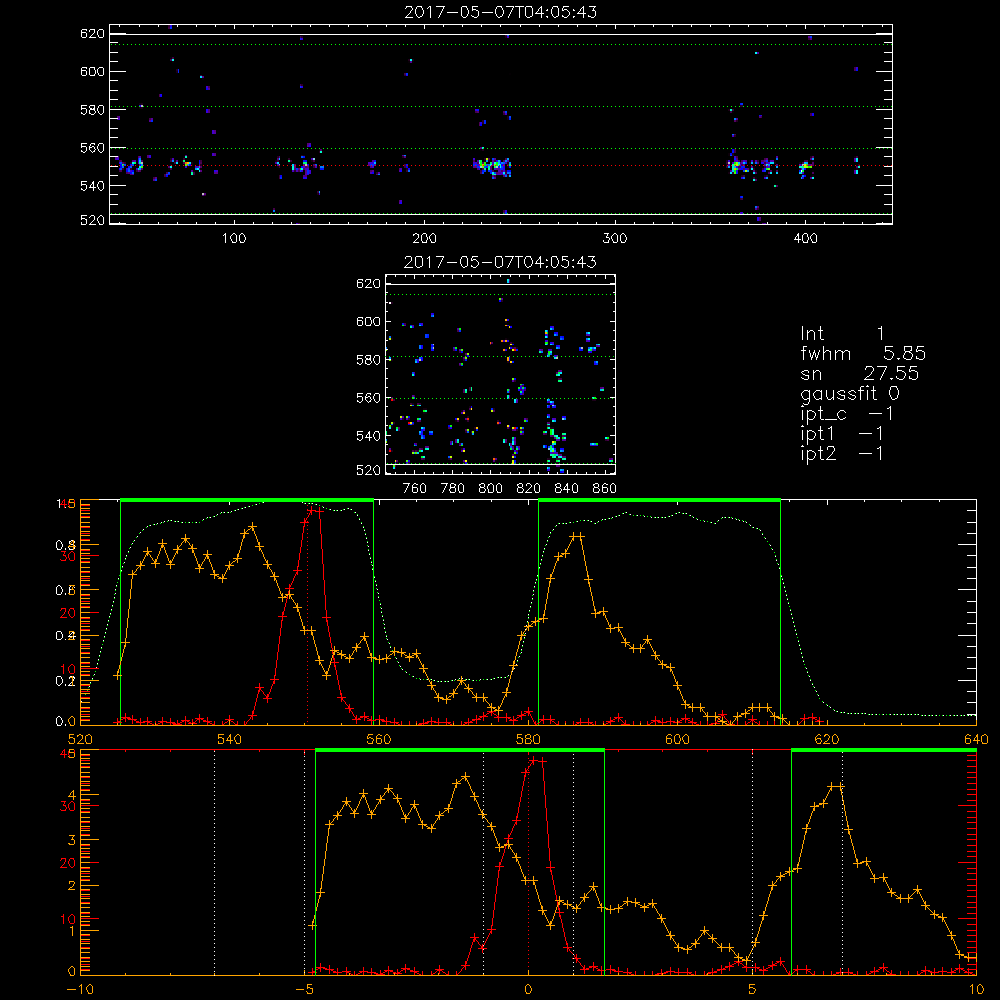Click the x-axis tick label 300
The width and height of the screenshot is (1000, 1000).
point(615,239)
